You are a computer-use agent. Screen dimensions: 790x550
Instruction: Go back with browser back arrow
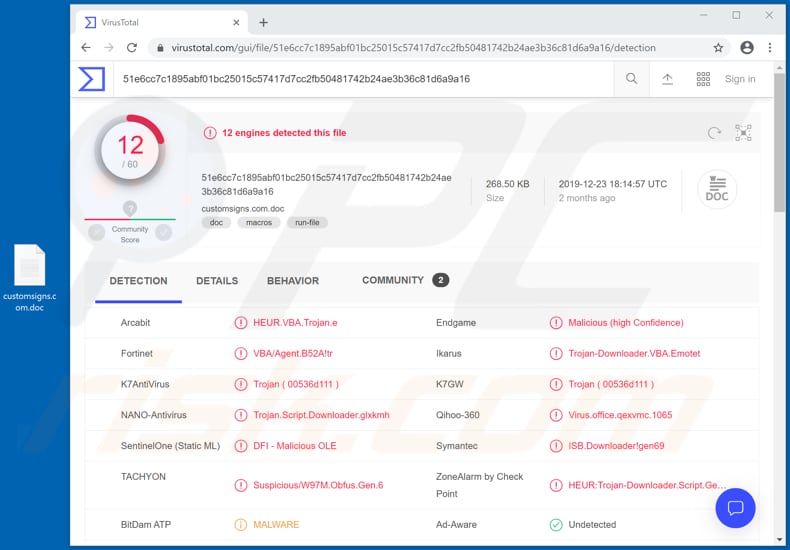(x=86, y=47)
